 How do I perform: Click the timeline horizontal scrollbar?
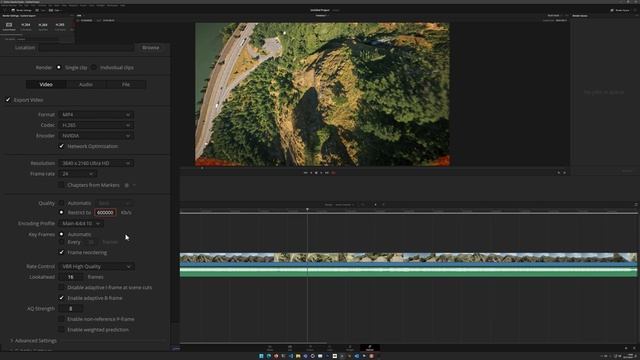tap(253, 343)
